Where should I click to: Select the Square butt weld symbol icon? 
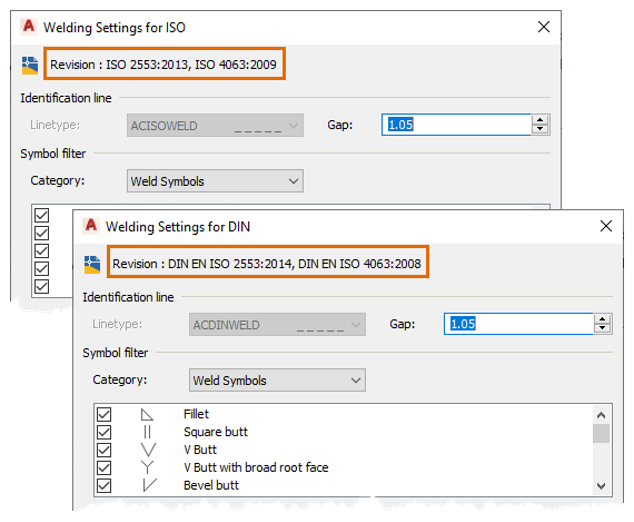pos(148,432)
